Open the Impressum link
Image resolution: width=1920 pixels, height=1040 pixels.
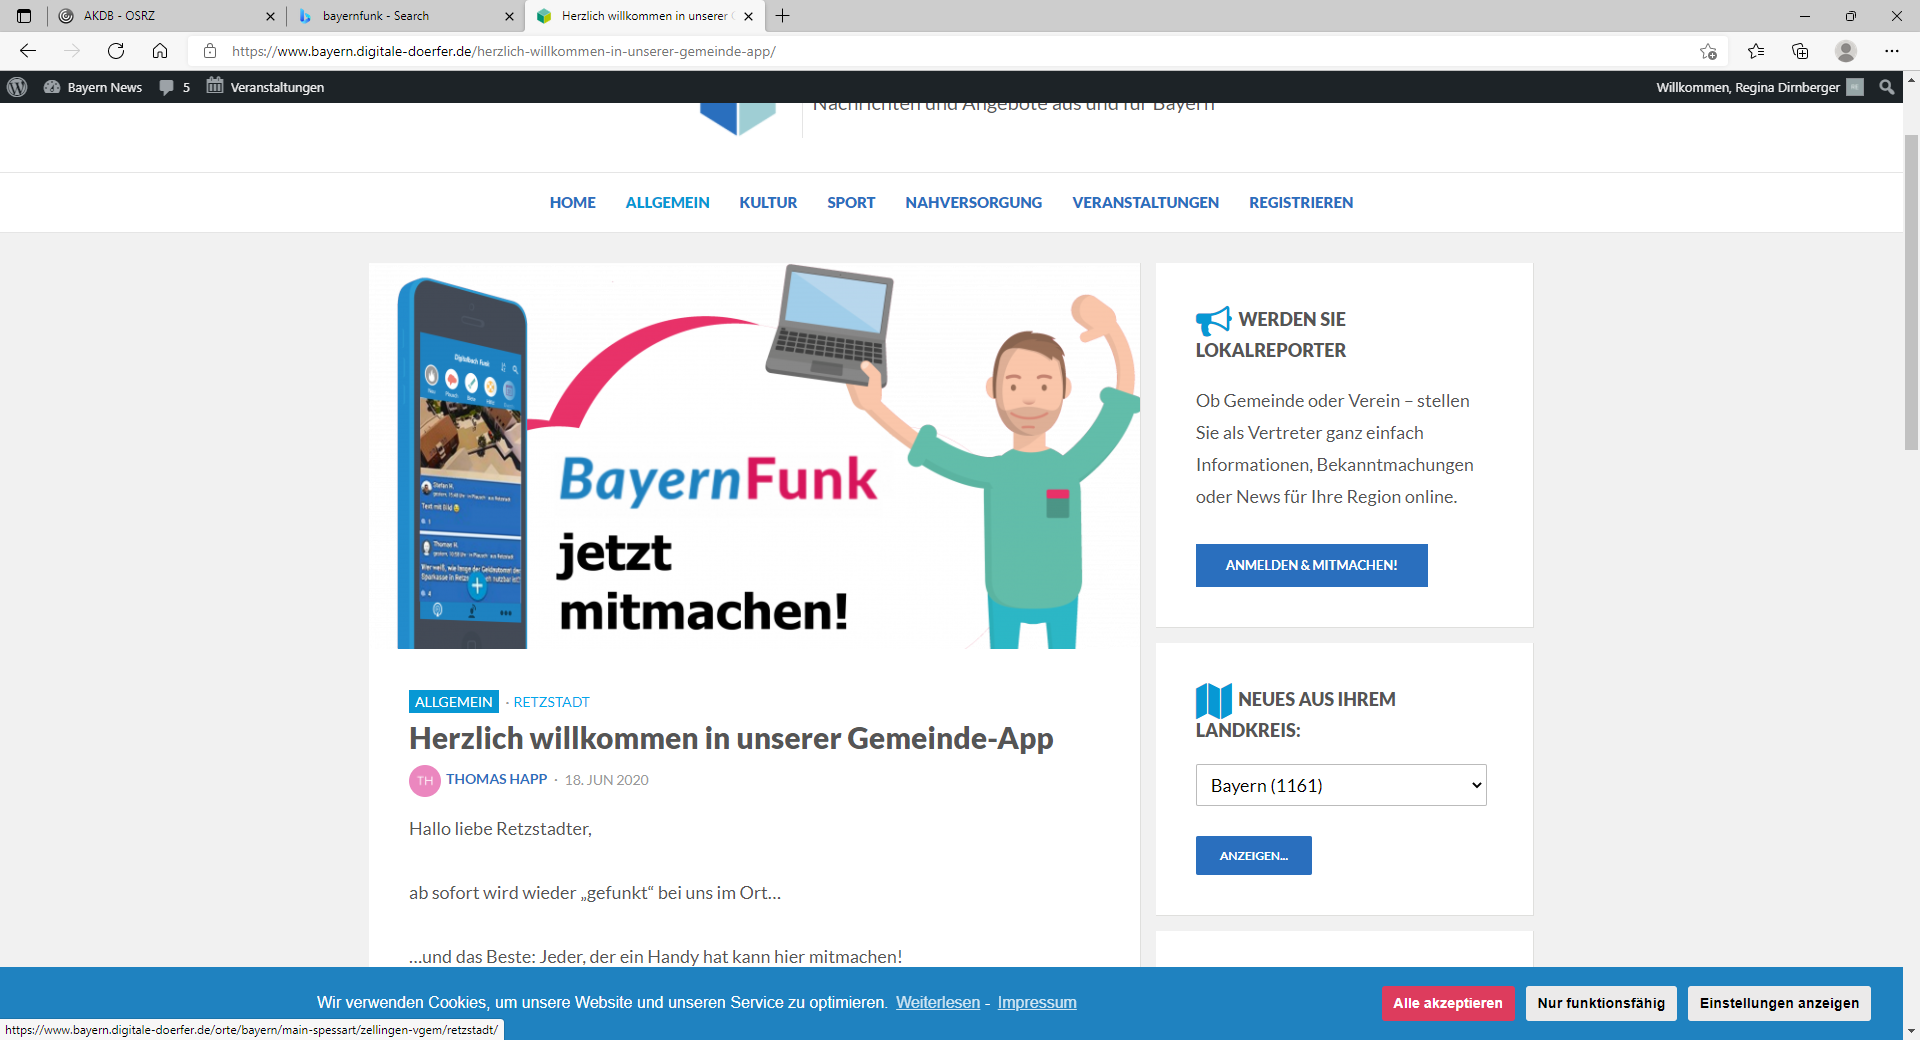click(1037, 1002)
